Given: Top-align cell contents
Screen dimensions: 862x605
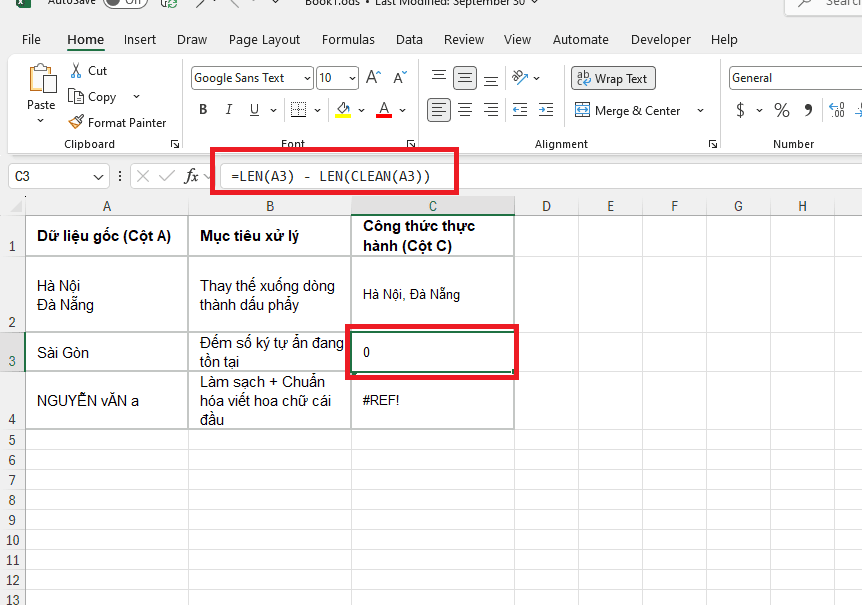Looking at the screenshot, I should click(439, 77).
